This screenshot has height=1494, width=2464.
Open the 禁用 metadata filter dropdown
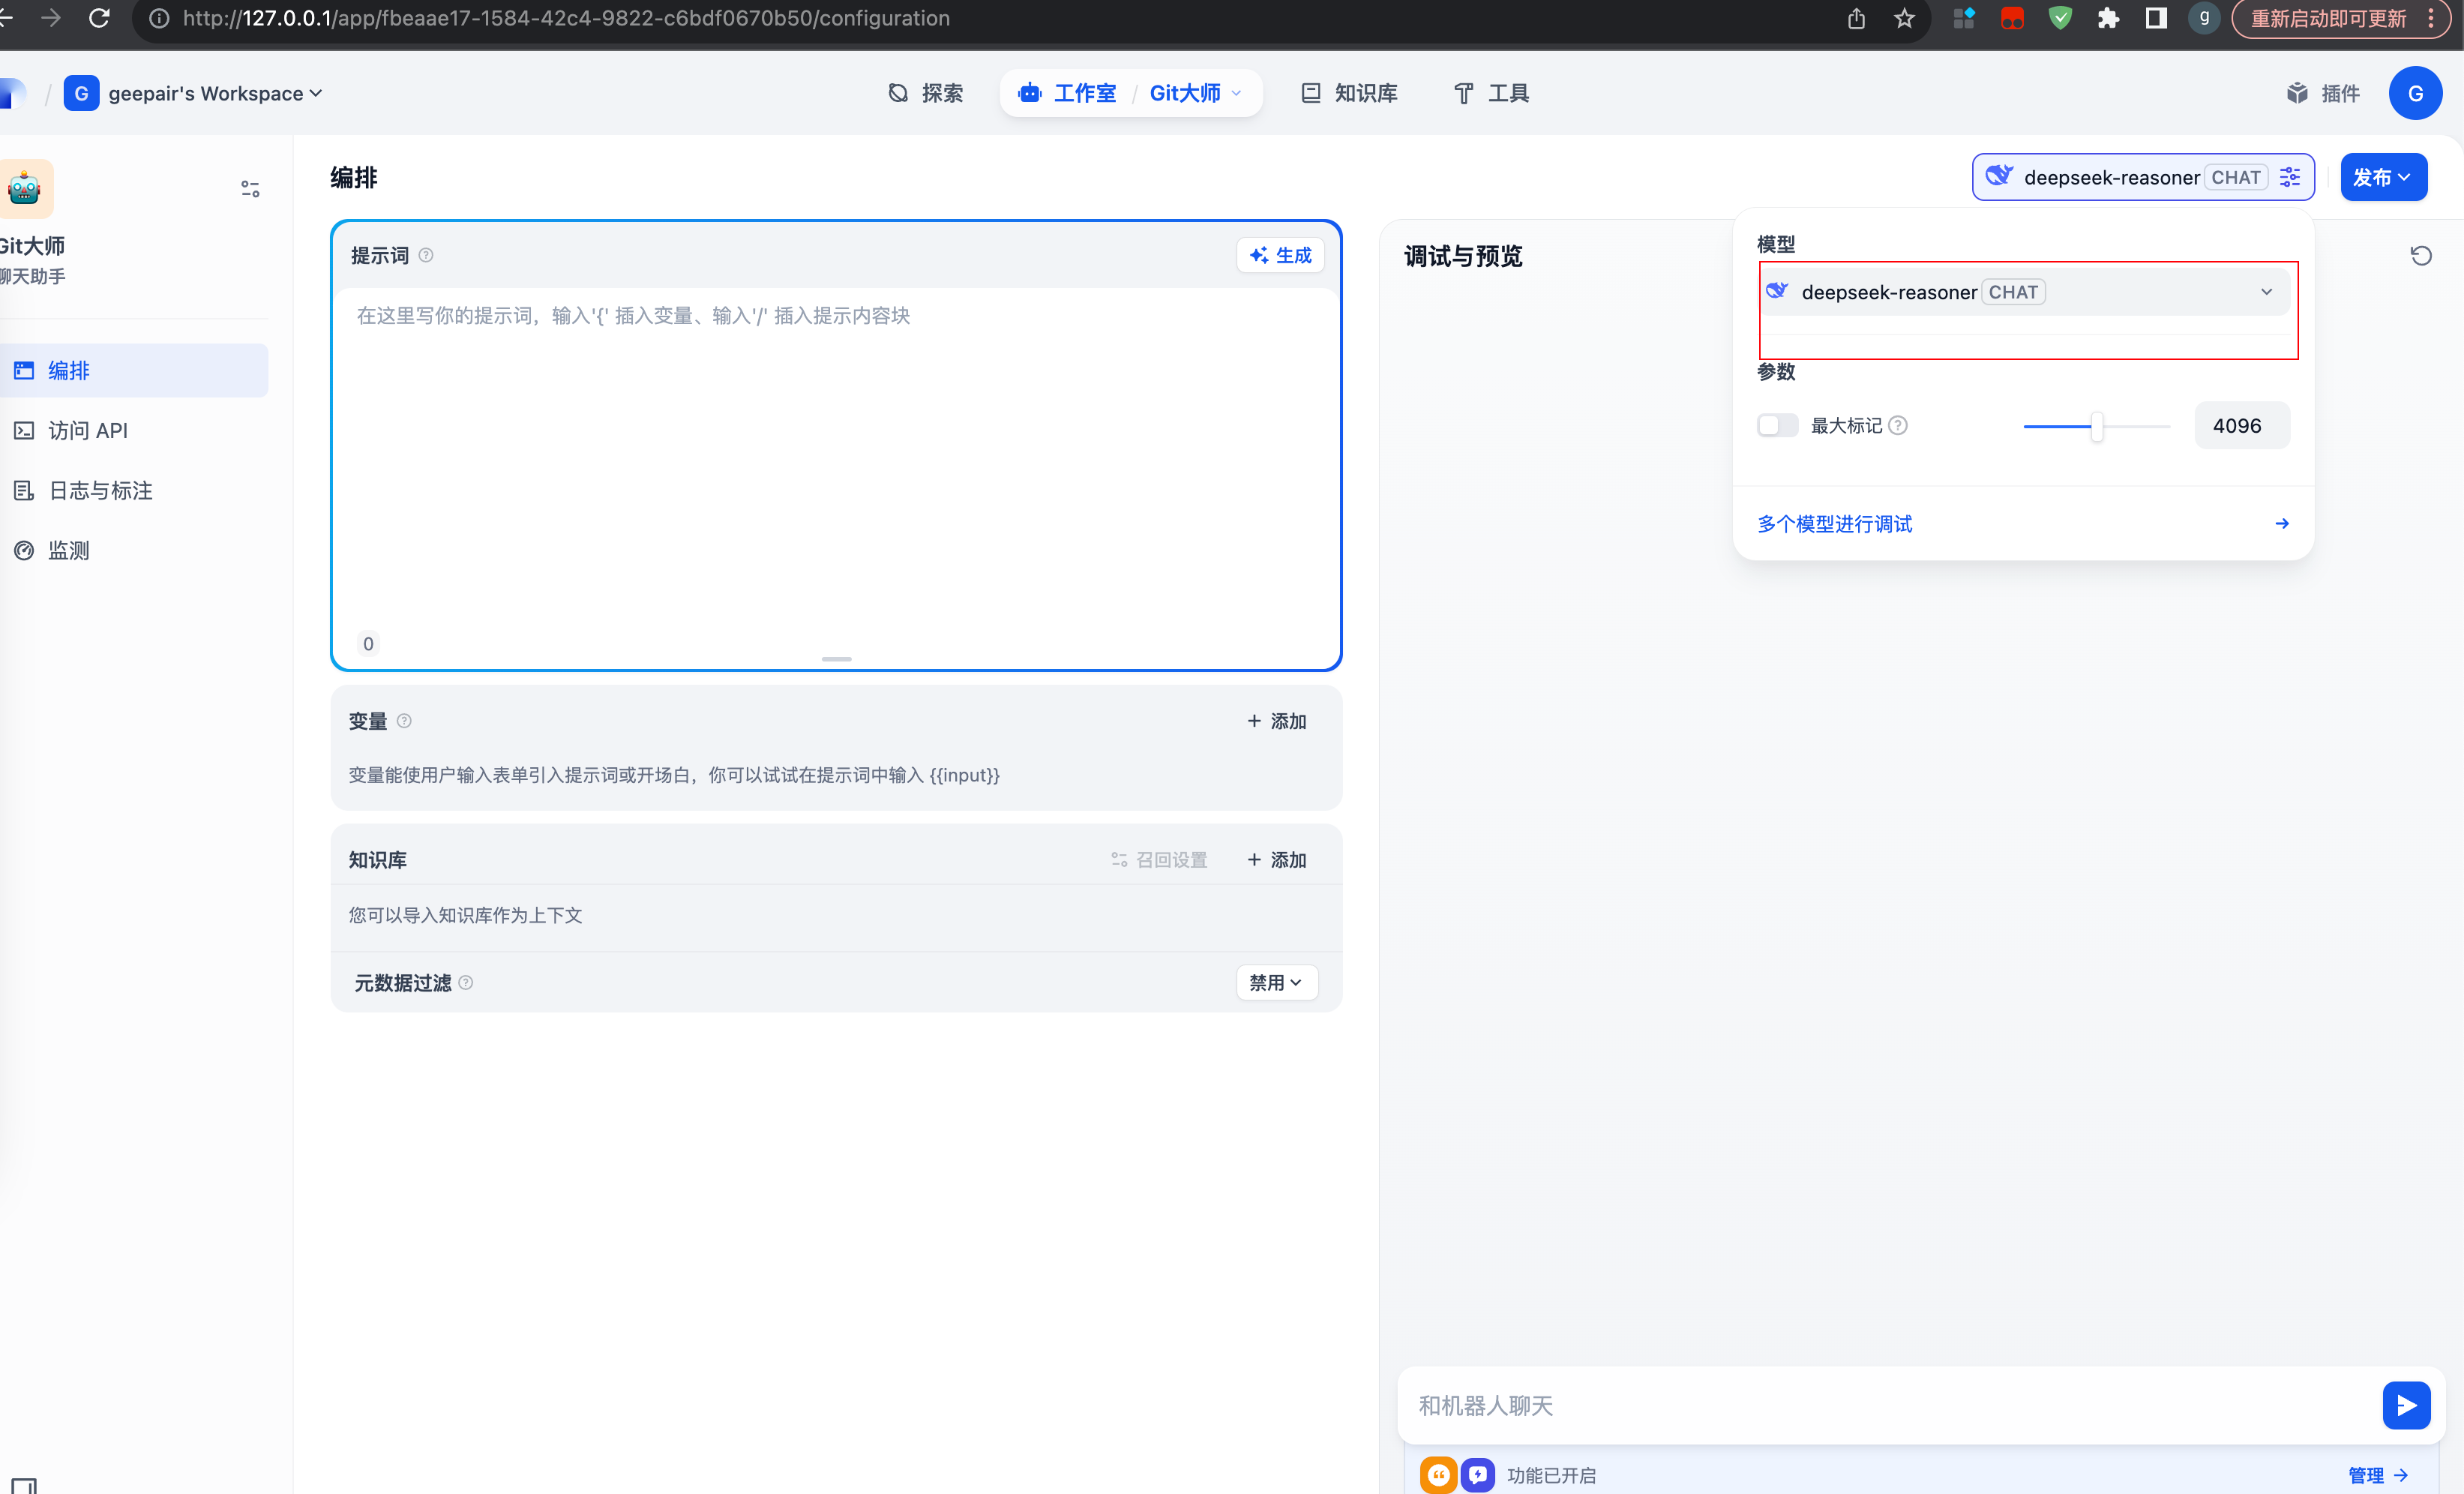point(1276,983)
